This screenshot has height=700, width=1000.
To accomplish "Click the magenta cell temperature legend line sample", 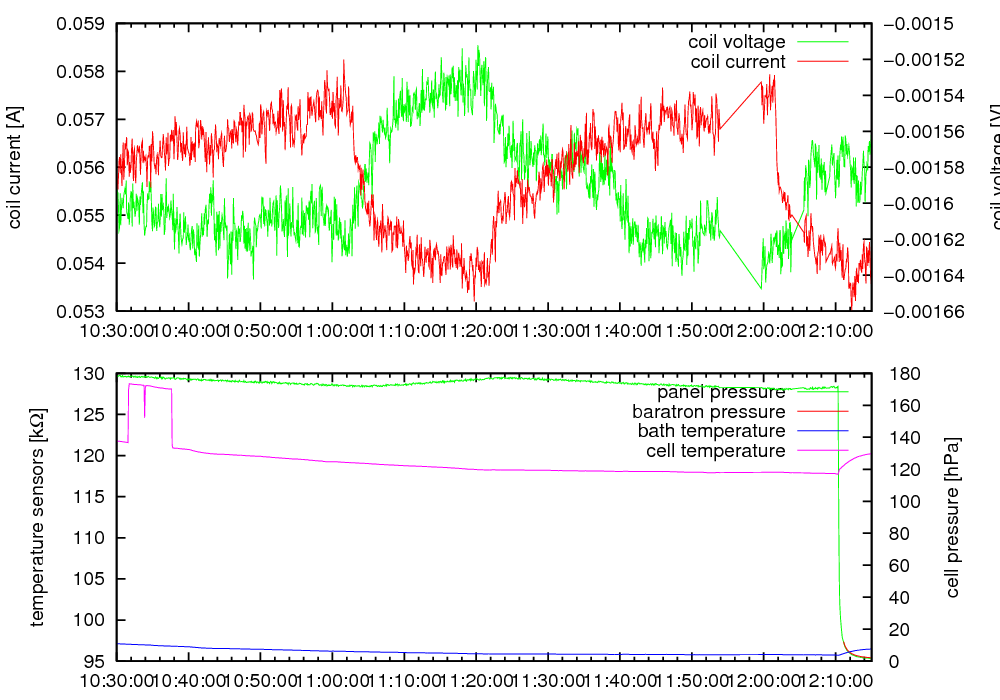I will coord(822,451).
